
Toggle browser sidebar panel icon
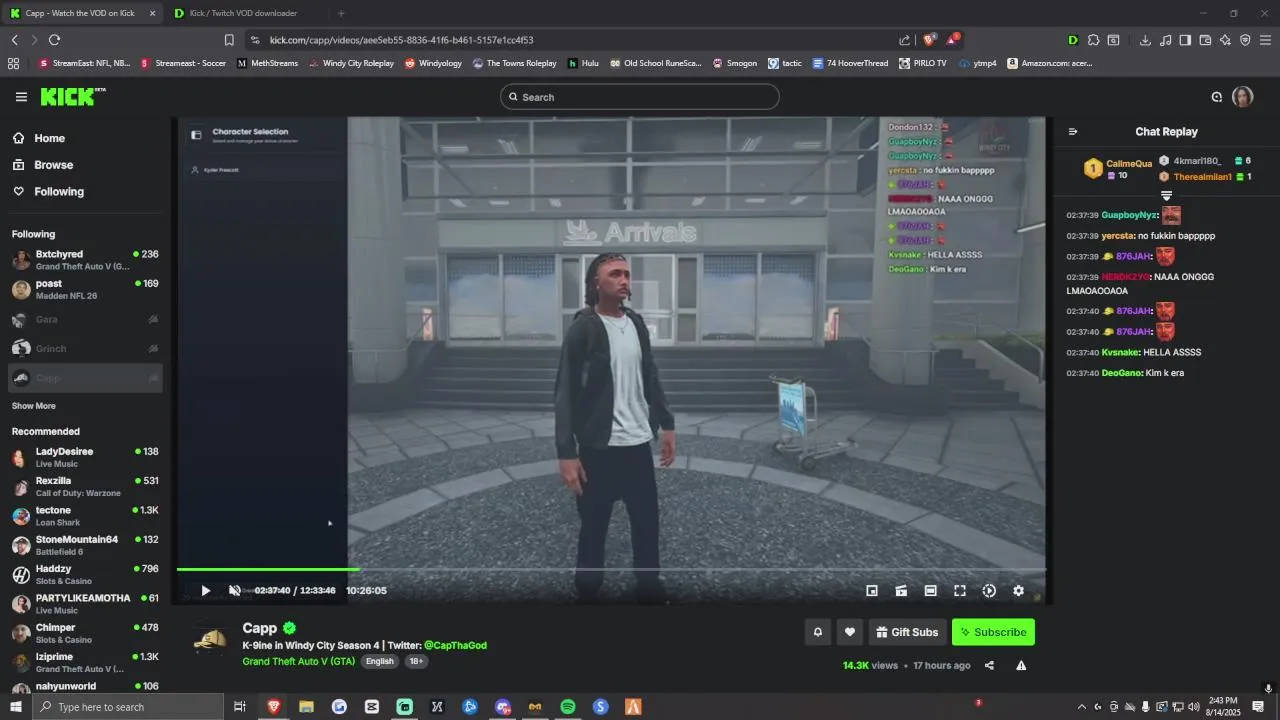(x=1185, y=40)
